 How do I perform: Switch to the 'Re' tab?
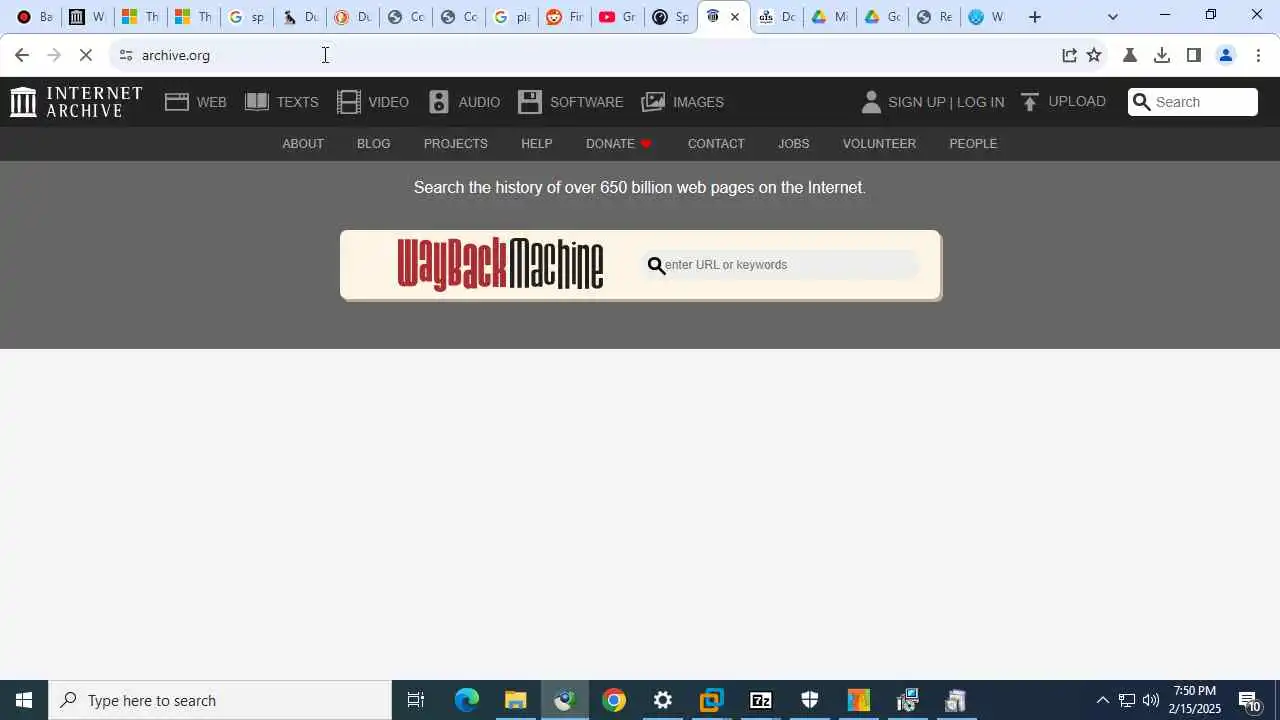(934, 17)
